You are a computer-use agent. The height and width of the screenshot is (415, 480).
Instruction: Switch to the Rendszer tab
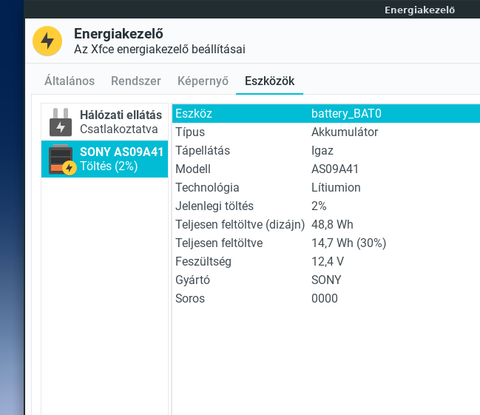click(x=136, y=81)
